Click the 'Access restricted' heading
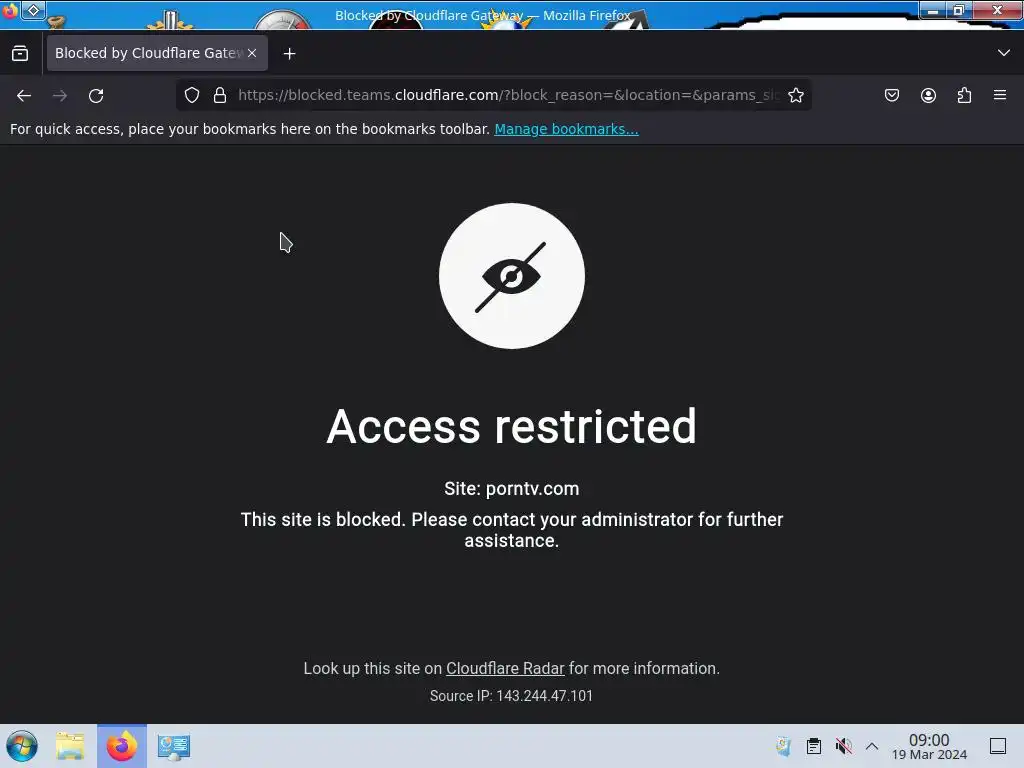Screen dimensions: 1024x768 click(511, 426)
